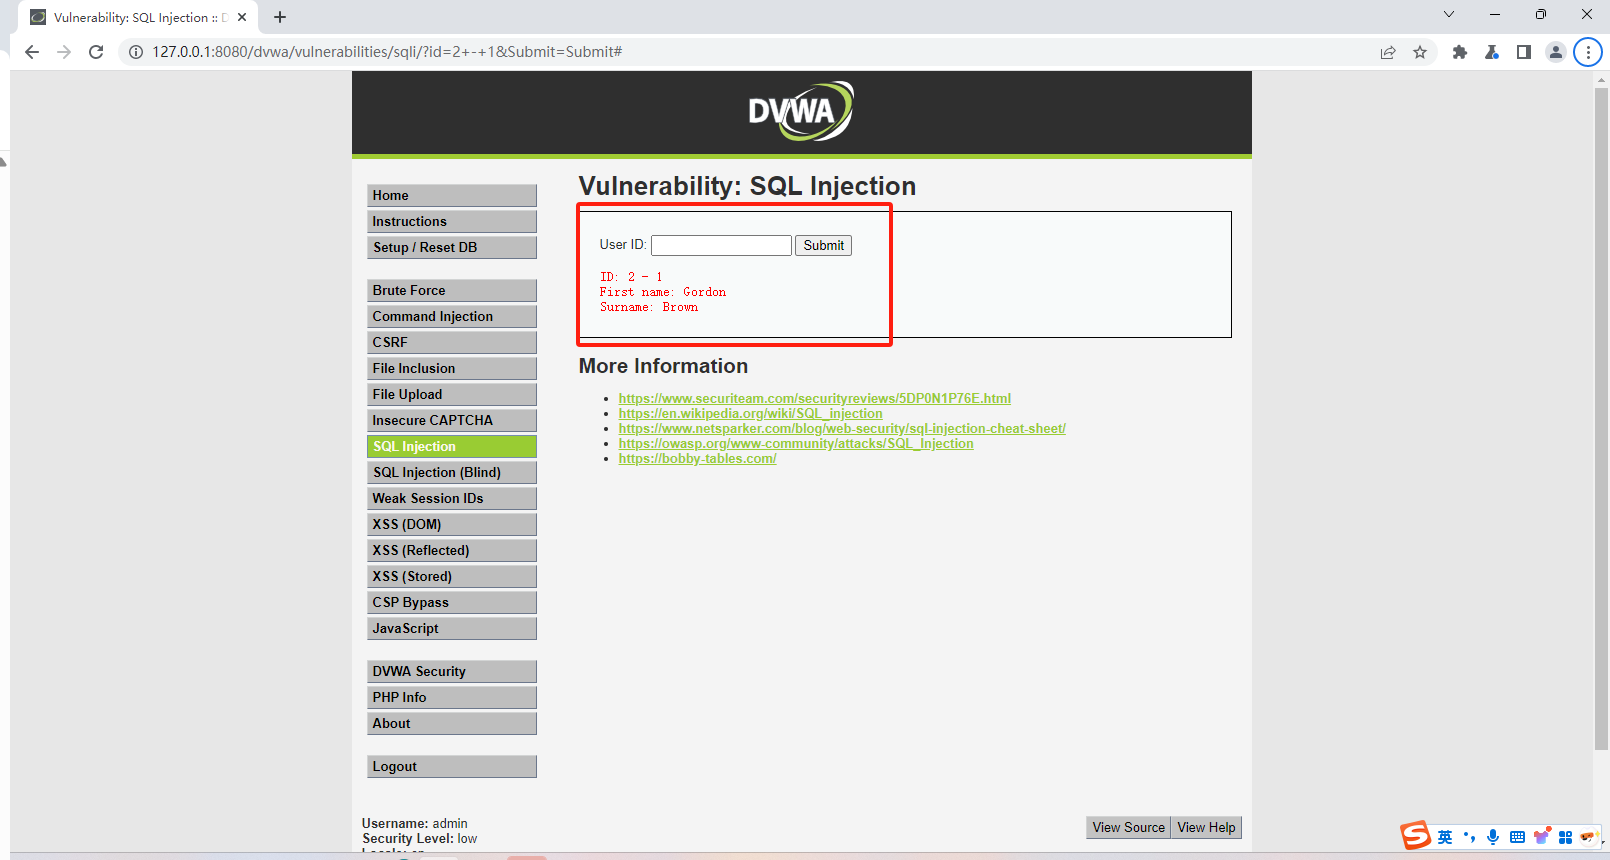Open JavaScript vulnerability page
Viewport: 1610px width, 860px height.
point(452,628)
